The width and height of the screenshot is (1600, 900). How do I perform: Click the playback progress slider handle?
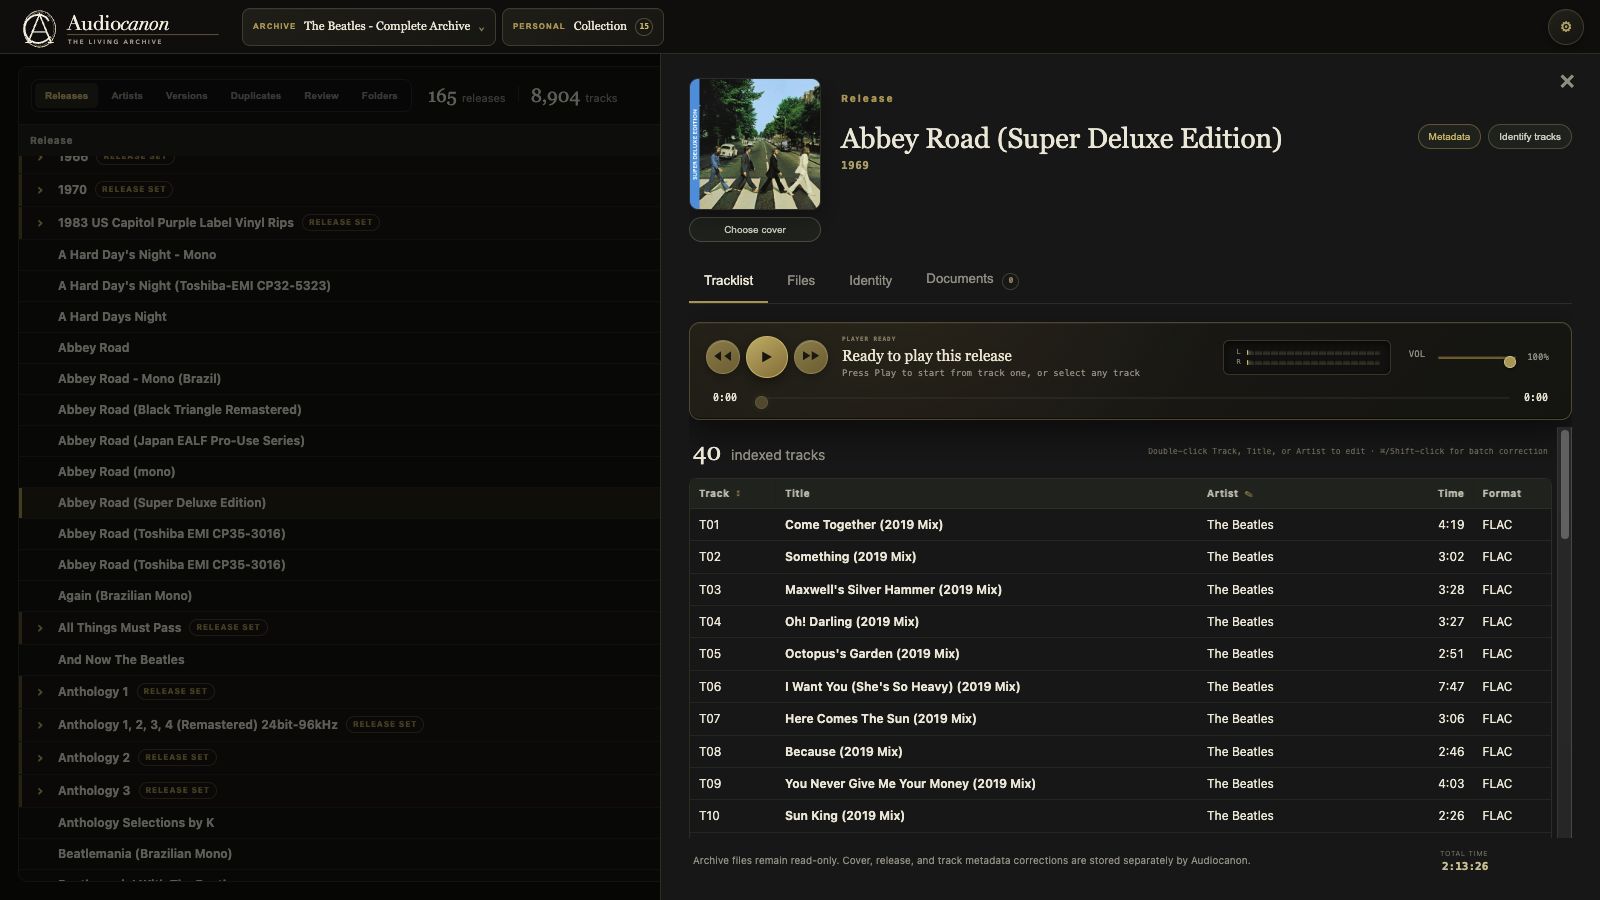[x=761, y=402]
